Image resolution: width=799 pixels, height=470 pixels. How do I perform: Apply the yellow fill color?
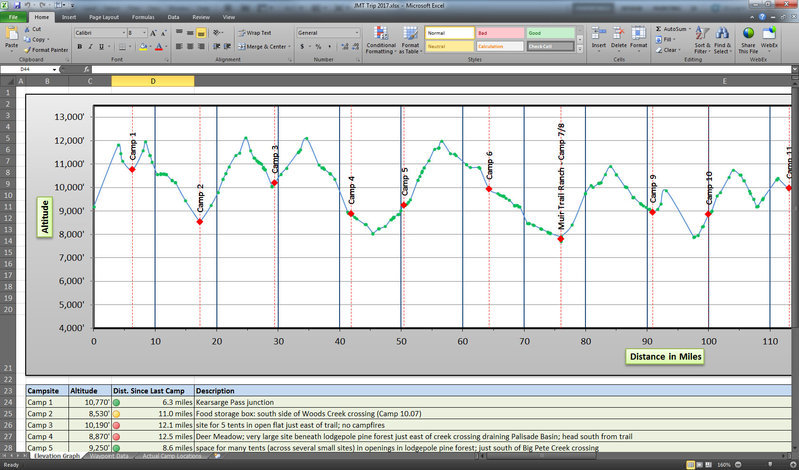143,47
